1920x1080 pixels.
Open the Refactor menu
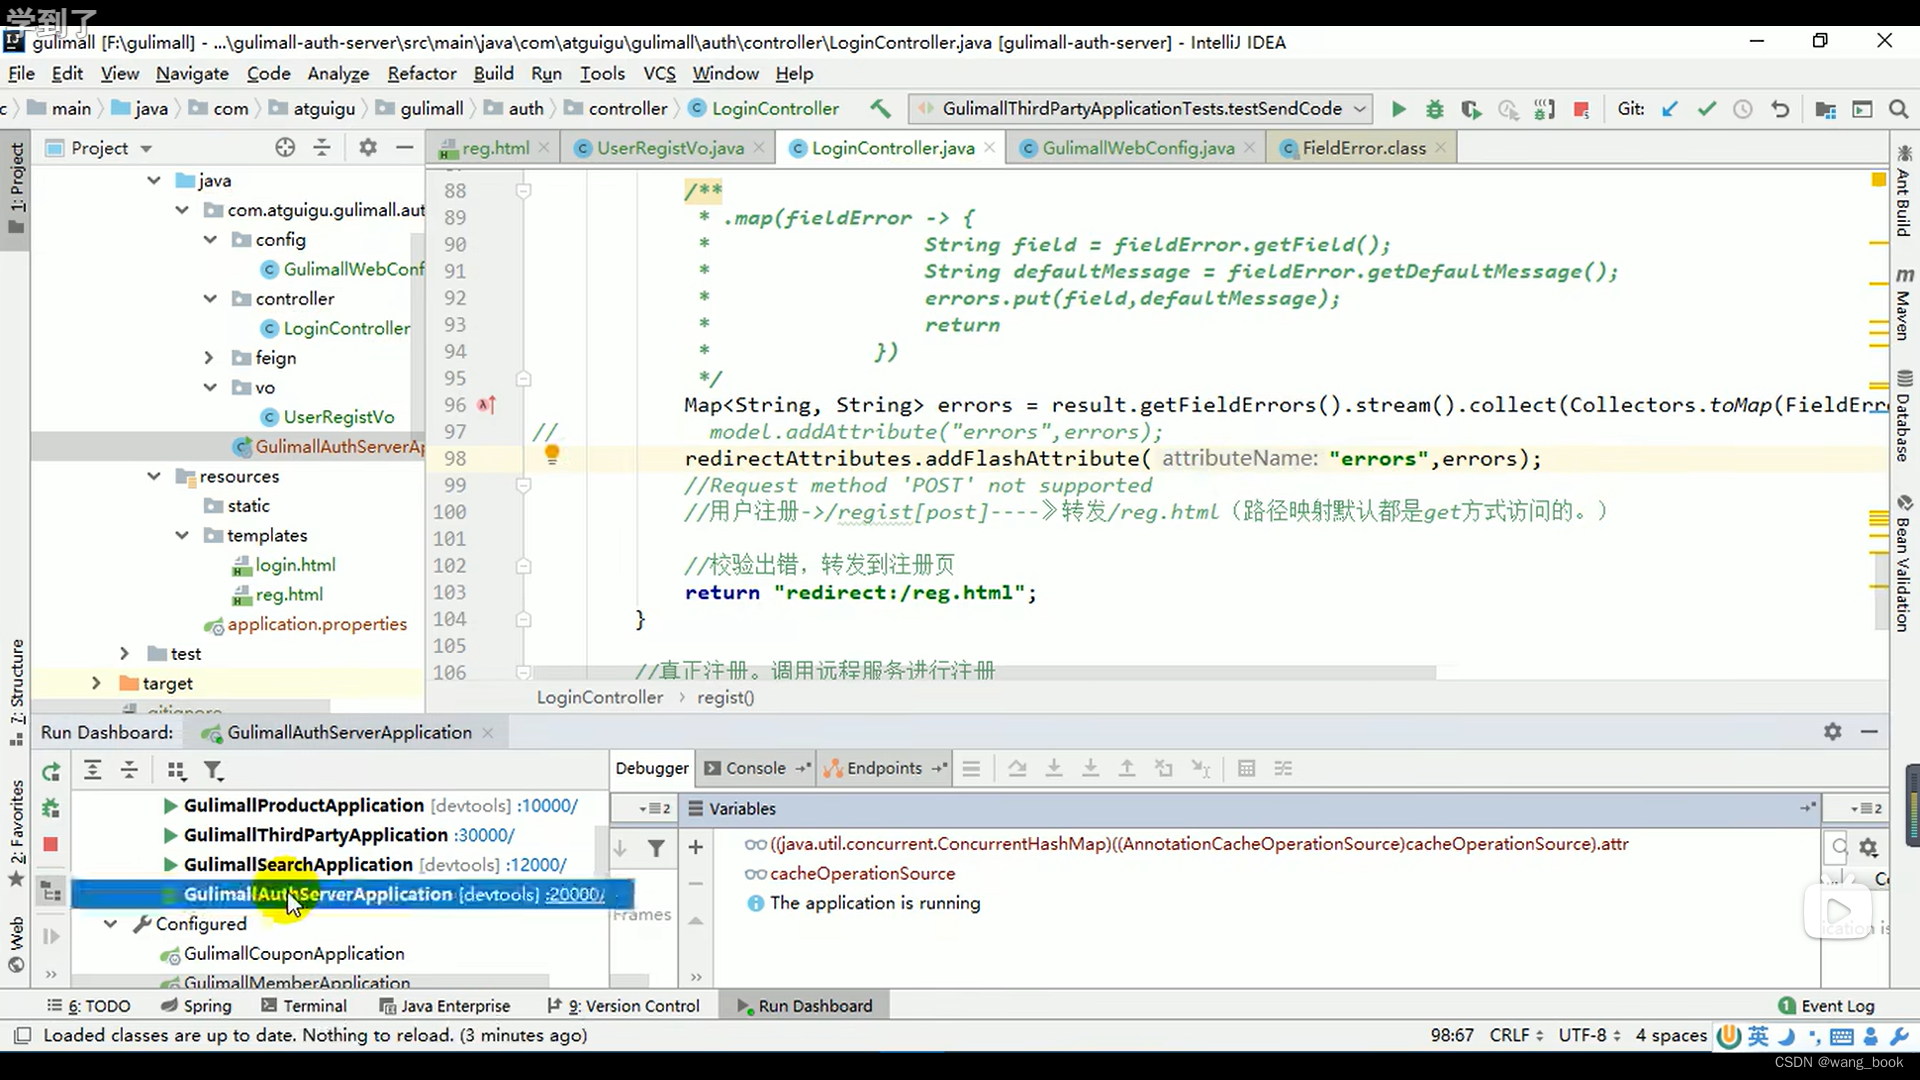[x=421, y=73]
